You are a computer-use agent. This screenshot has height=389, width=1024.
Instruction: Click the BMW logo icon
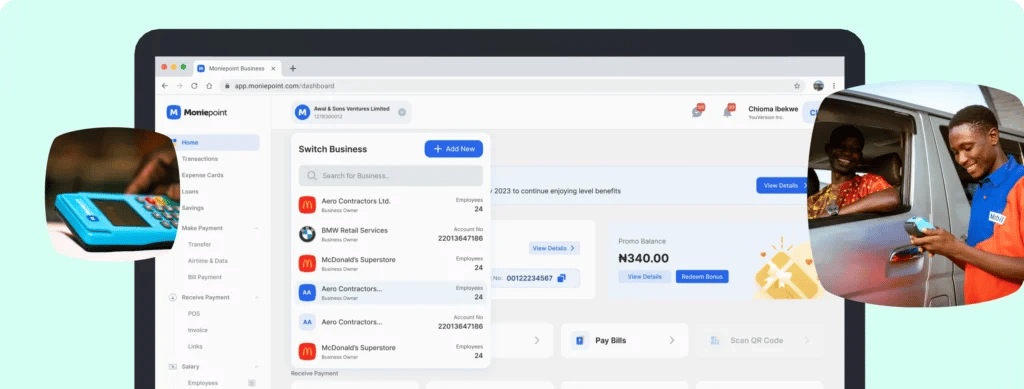[307, 234]
